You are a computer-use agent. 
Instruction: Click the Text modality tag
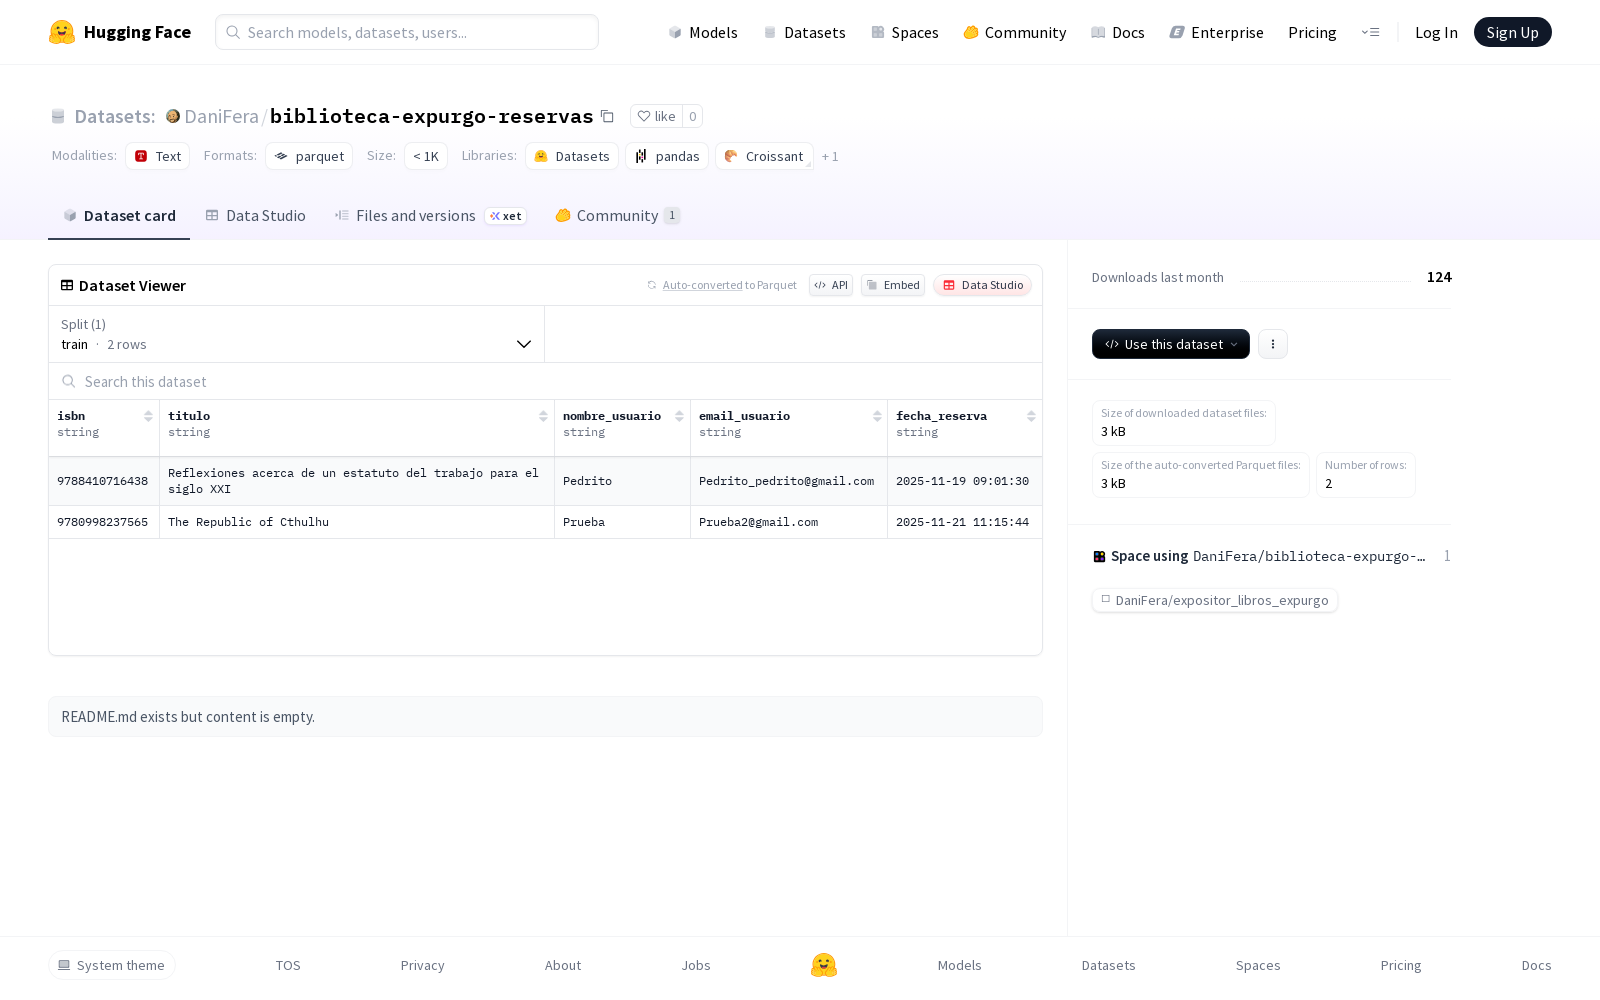click(x=158, y=156)
